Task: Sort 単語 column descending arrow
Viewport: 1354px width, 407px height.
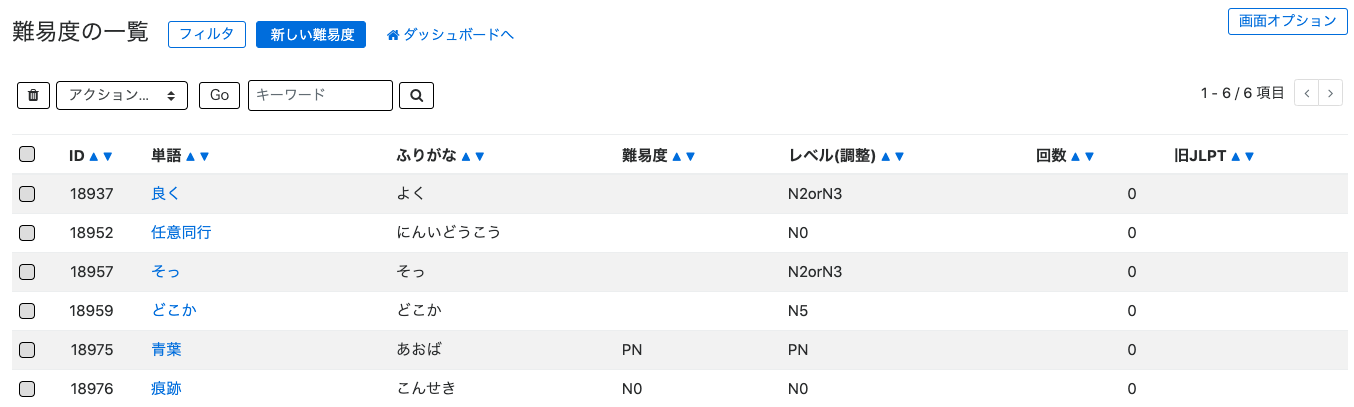Action: tap(204, 156)
